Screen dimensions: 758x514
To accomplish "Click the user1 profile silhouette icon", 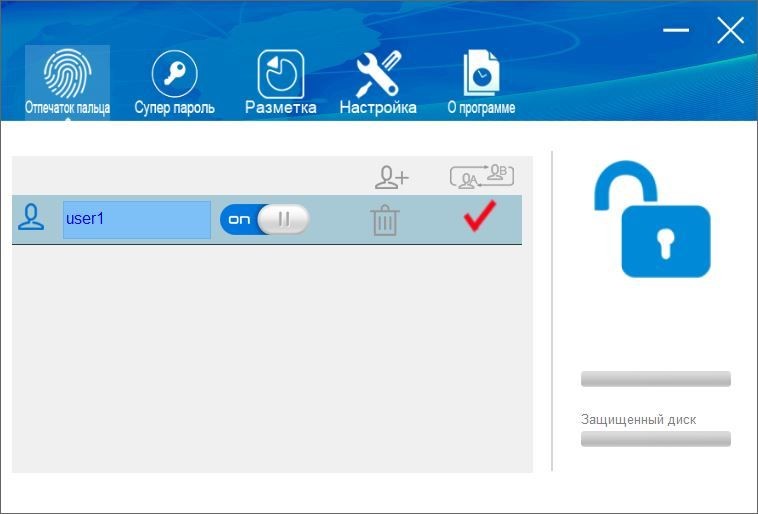I will pos(31,217).
